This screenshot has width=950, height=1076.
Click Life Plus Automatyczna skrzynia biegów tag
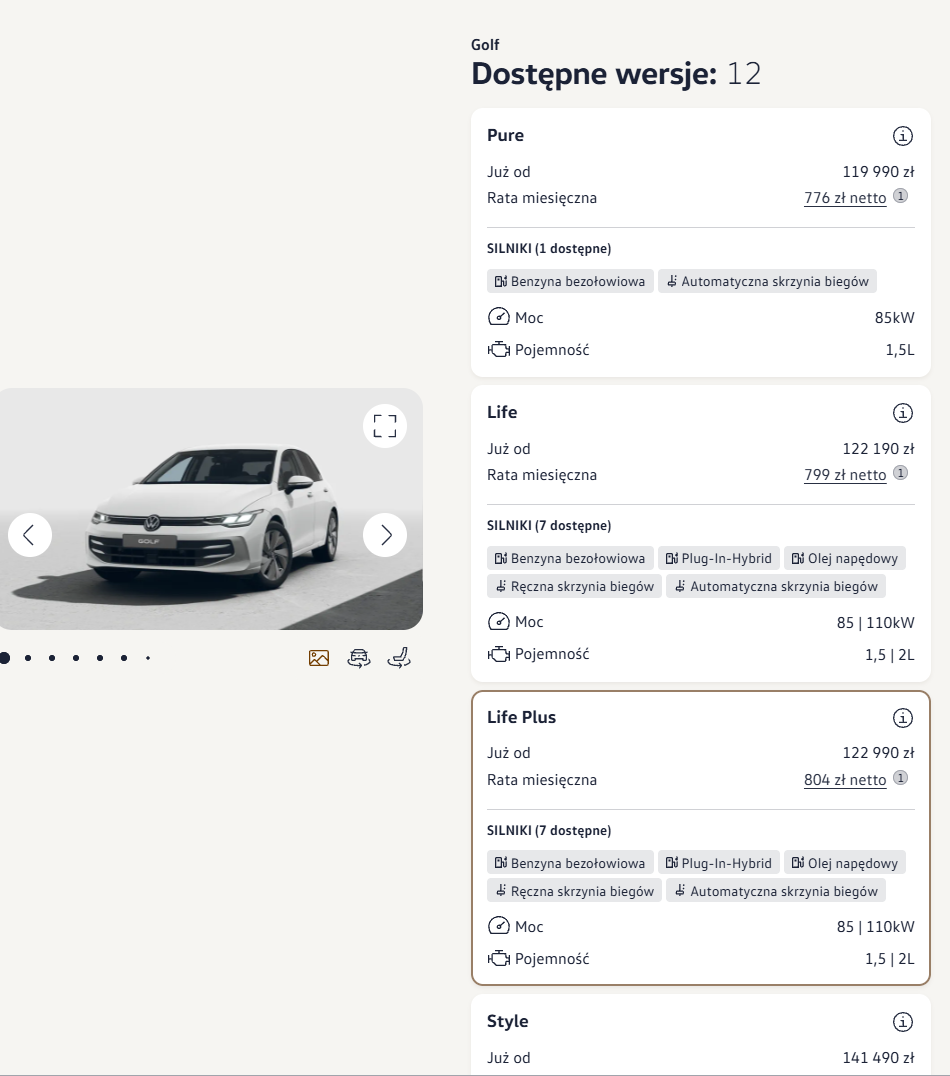coord(776,891)
